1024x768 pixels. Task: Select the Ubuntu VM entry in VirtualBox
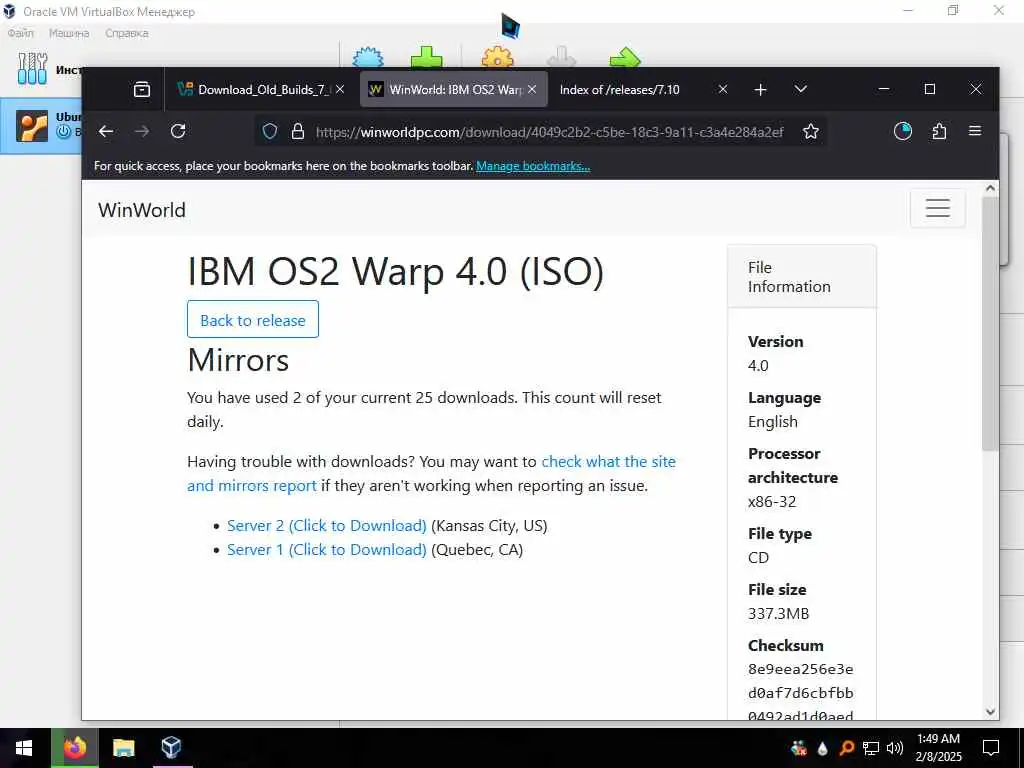pos(41,125)
